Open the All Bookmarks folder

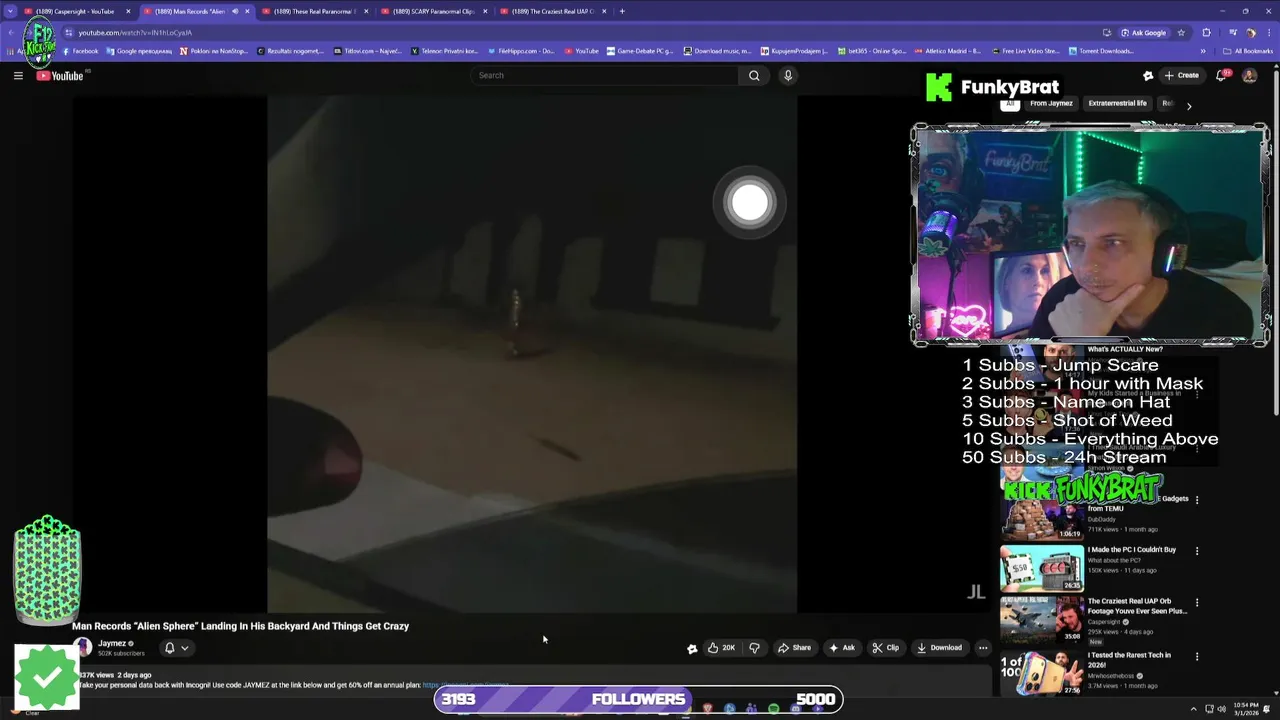pos(1248,51)
